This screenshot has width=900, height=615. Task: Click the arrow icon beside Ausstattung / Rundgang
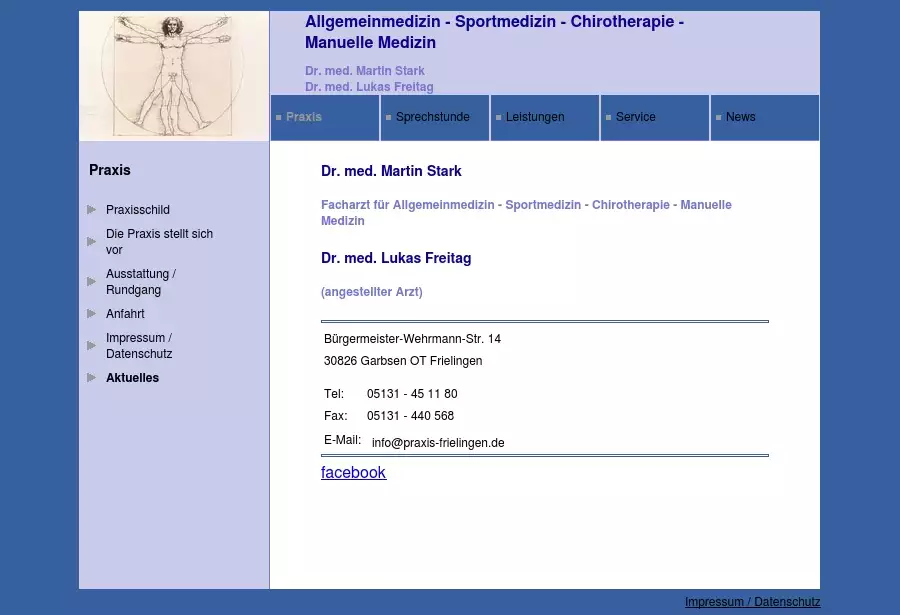[92, 282]
